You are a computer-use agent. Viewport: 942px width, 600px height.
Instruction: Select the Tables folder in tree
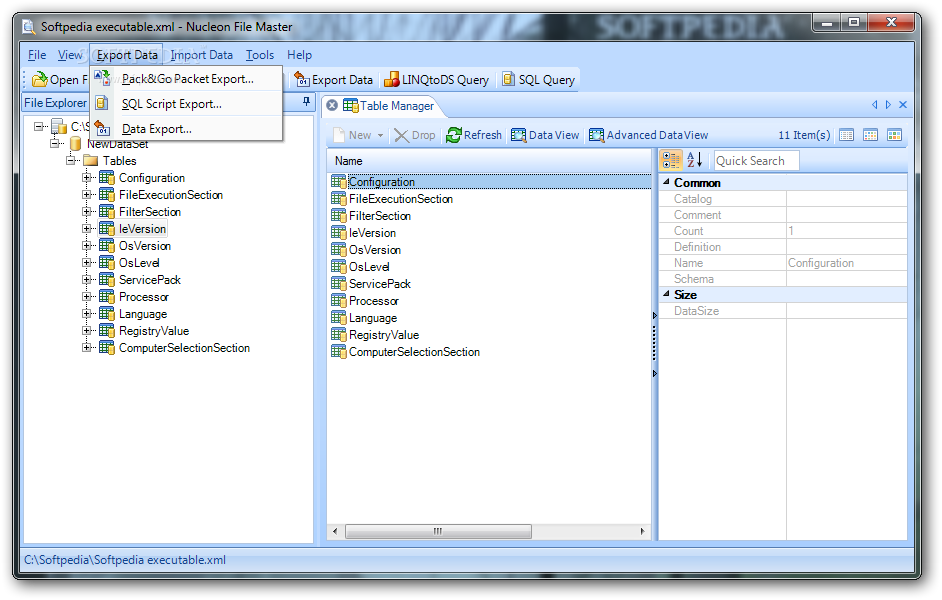(x=119, y=160)
